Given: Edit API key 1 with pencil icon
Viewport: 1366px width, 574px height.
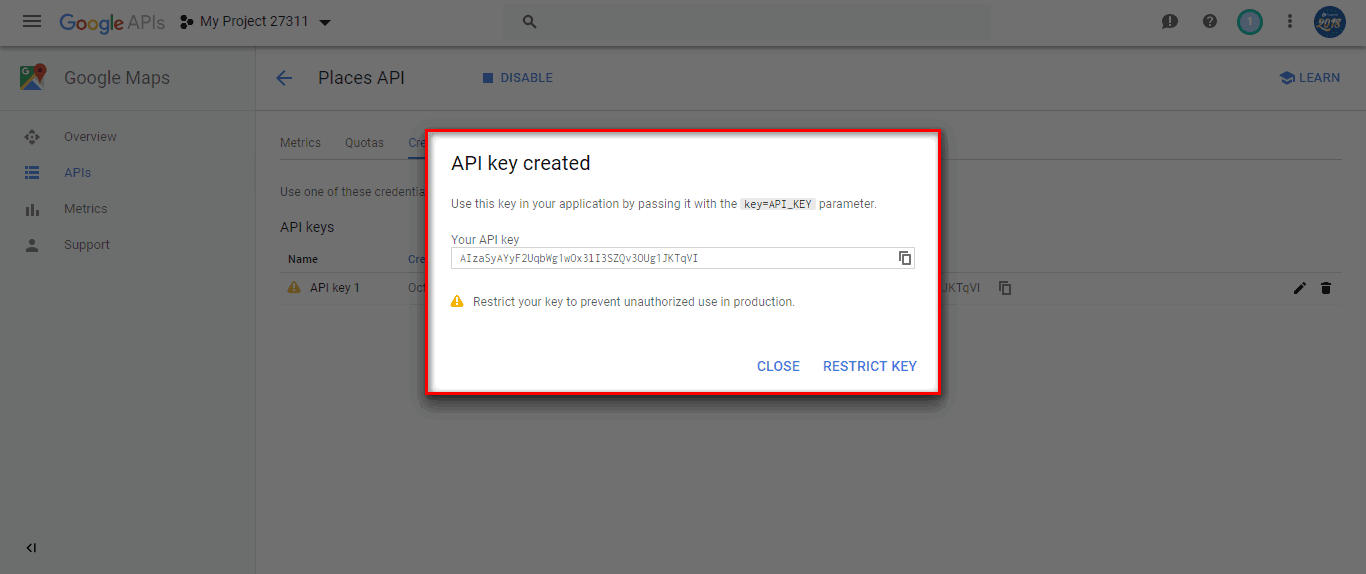Looking at the screenshot, I should (x=1299, y=288).
